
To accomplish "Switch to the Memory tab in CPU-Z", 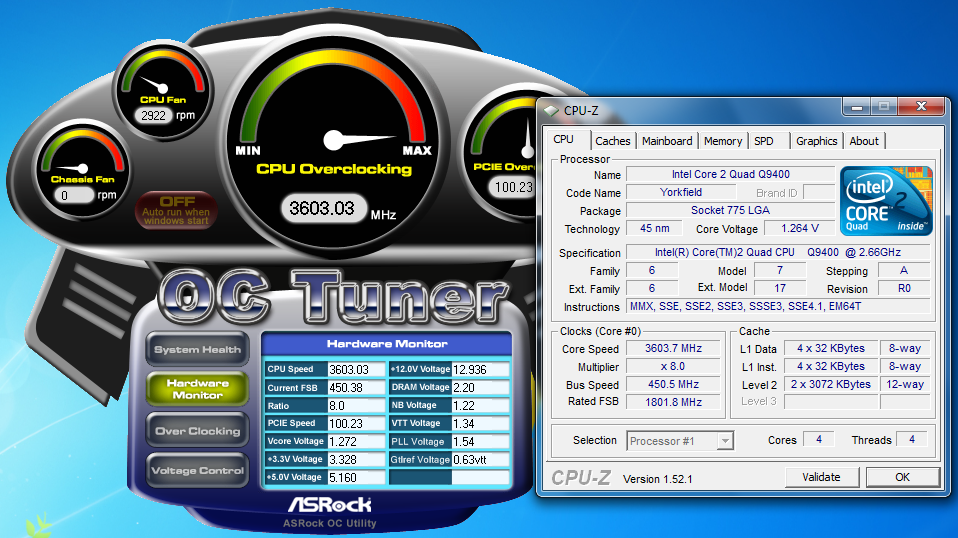I will coord(723,141).
